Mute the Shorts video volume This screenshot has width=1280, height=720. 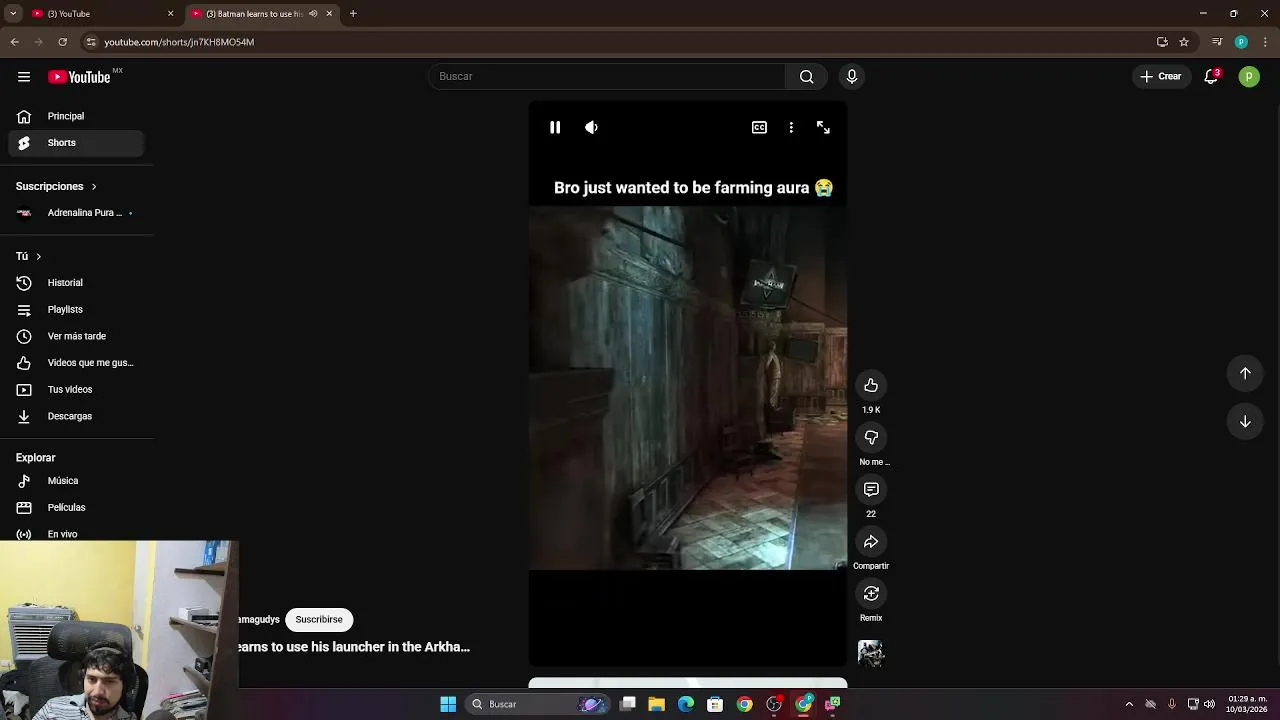click(x=591, y=127)
